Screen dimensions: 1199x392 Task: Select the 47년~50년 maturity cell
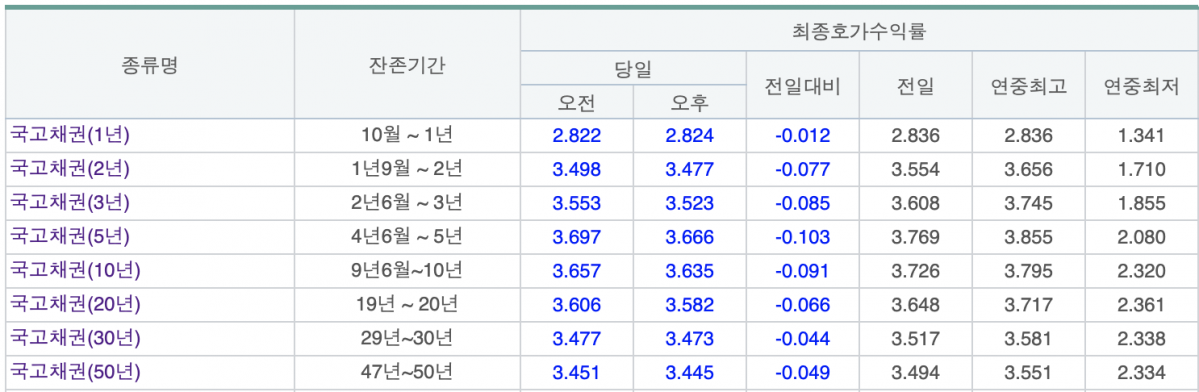(407, 372)
